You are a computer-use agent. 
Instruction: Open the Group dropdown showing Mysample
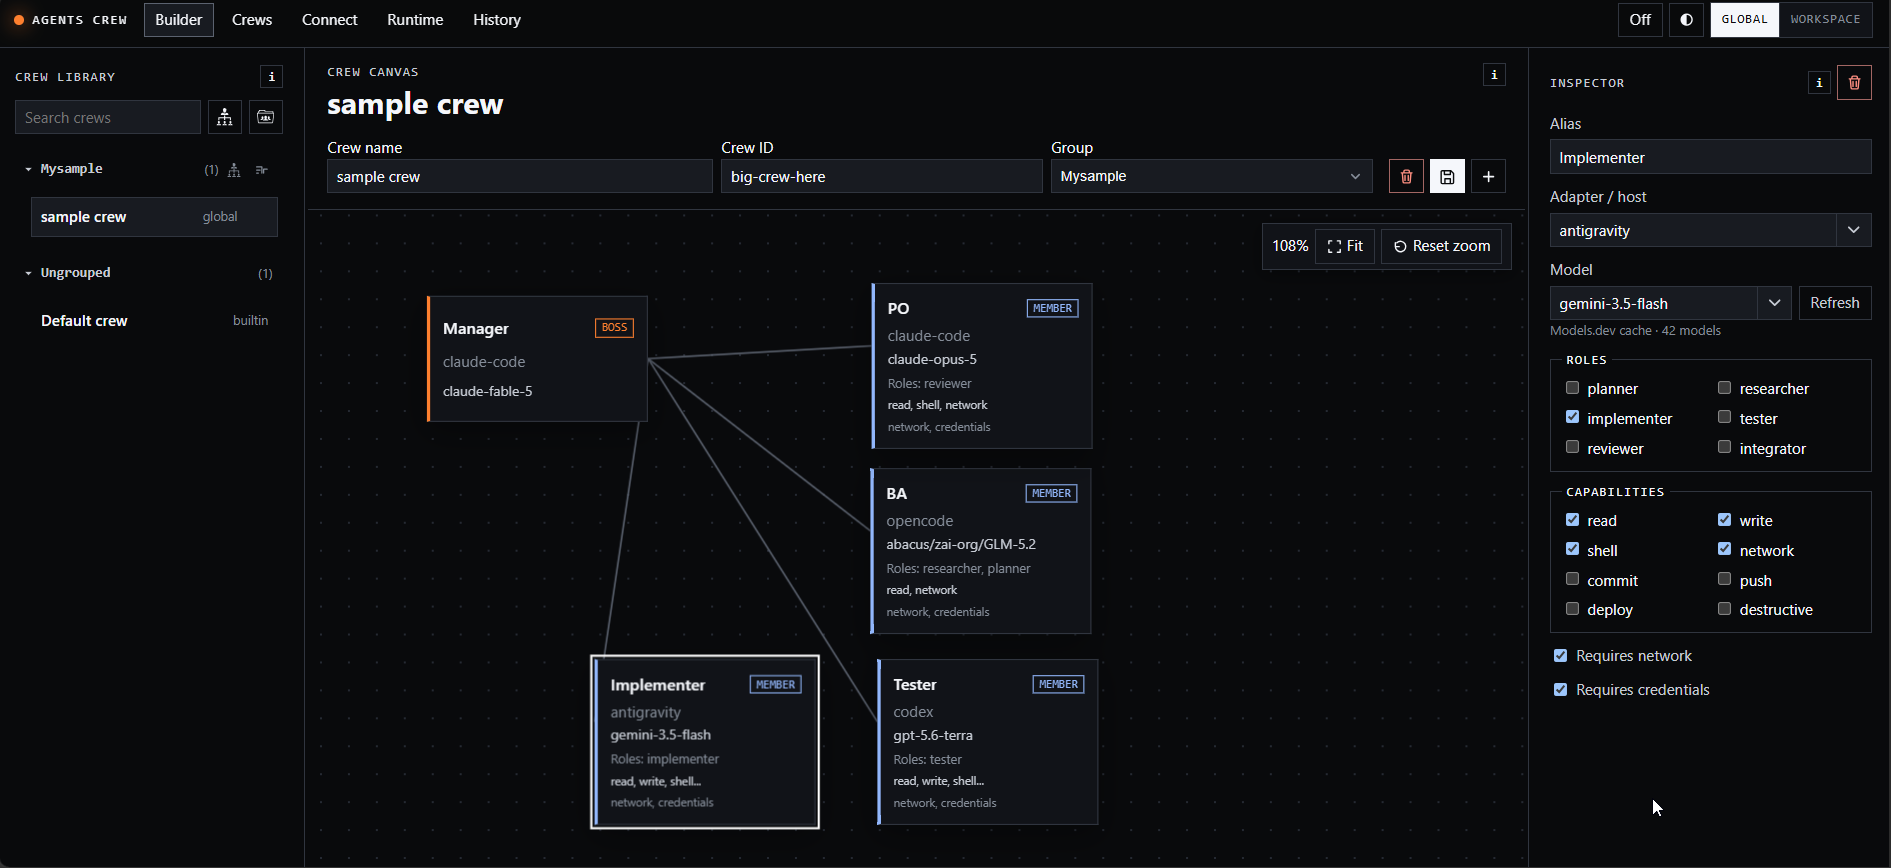[x=1211, y=176]
